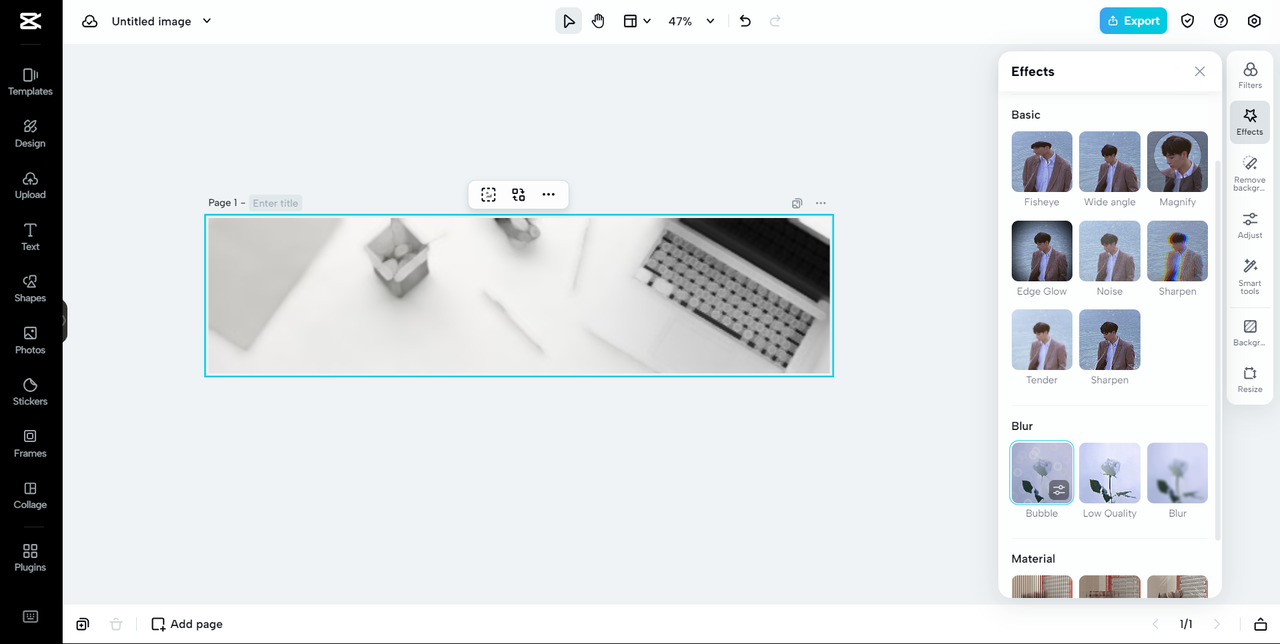Screen dimensions: 1280x644
Task: Open the Remove background tool
Action: point(1250,173)
